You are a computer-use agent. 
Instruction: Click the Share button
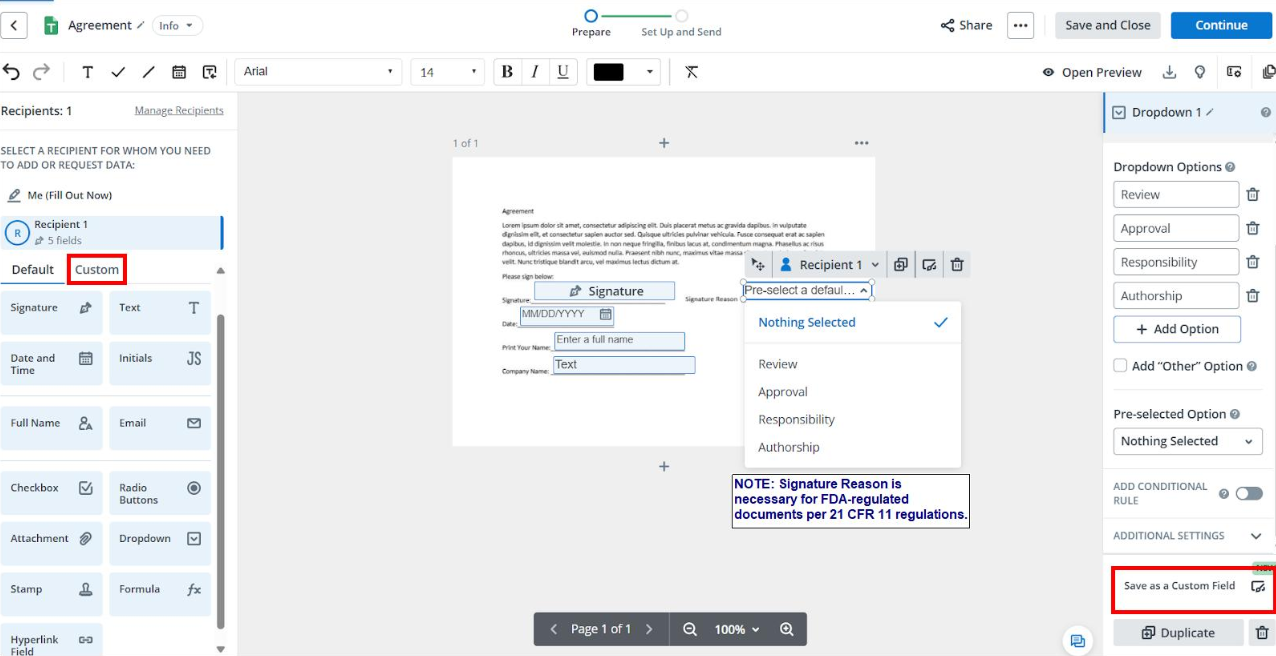966,25
